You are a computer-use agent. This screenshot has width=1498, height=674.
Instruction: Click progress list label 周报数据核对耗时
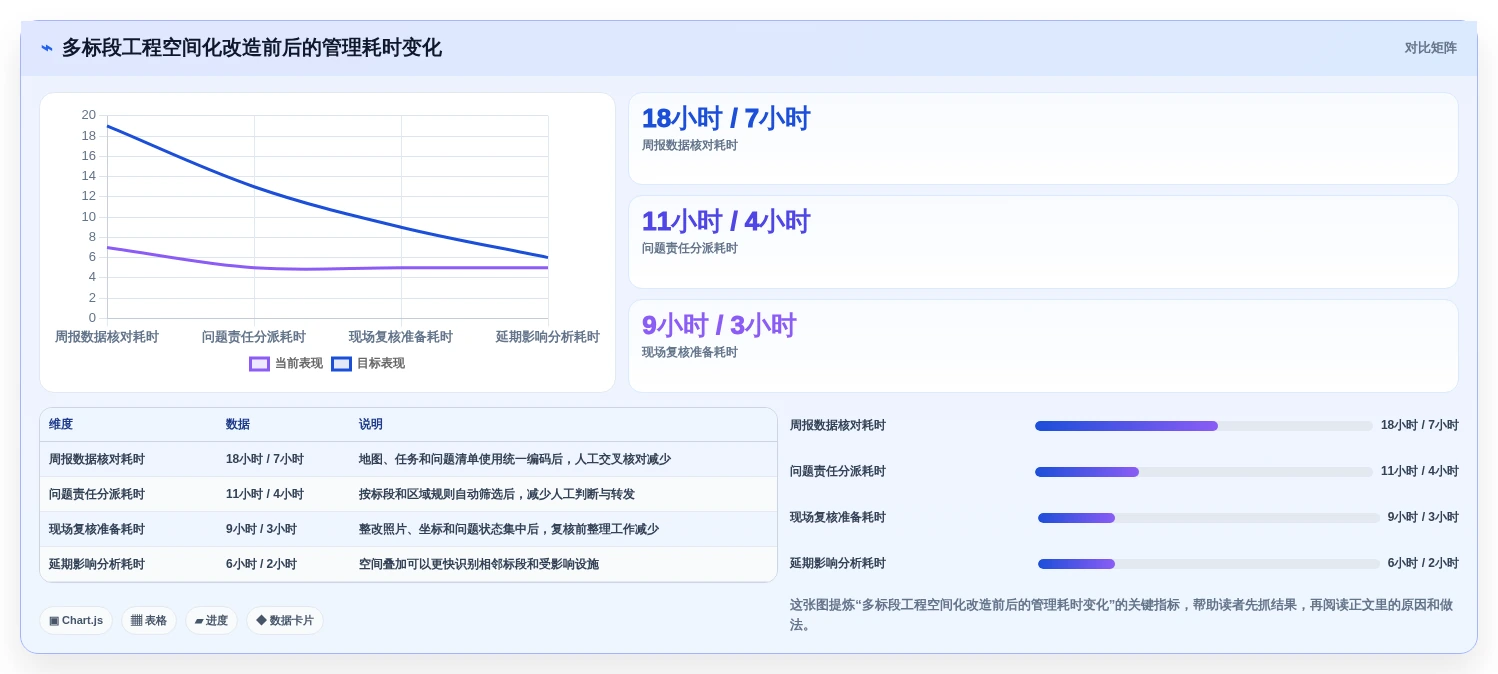pyautogui.click(x=838, y=426)
